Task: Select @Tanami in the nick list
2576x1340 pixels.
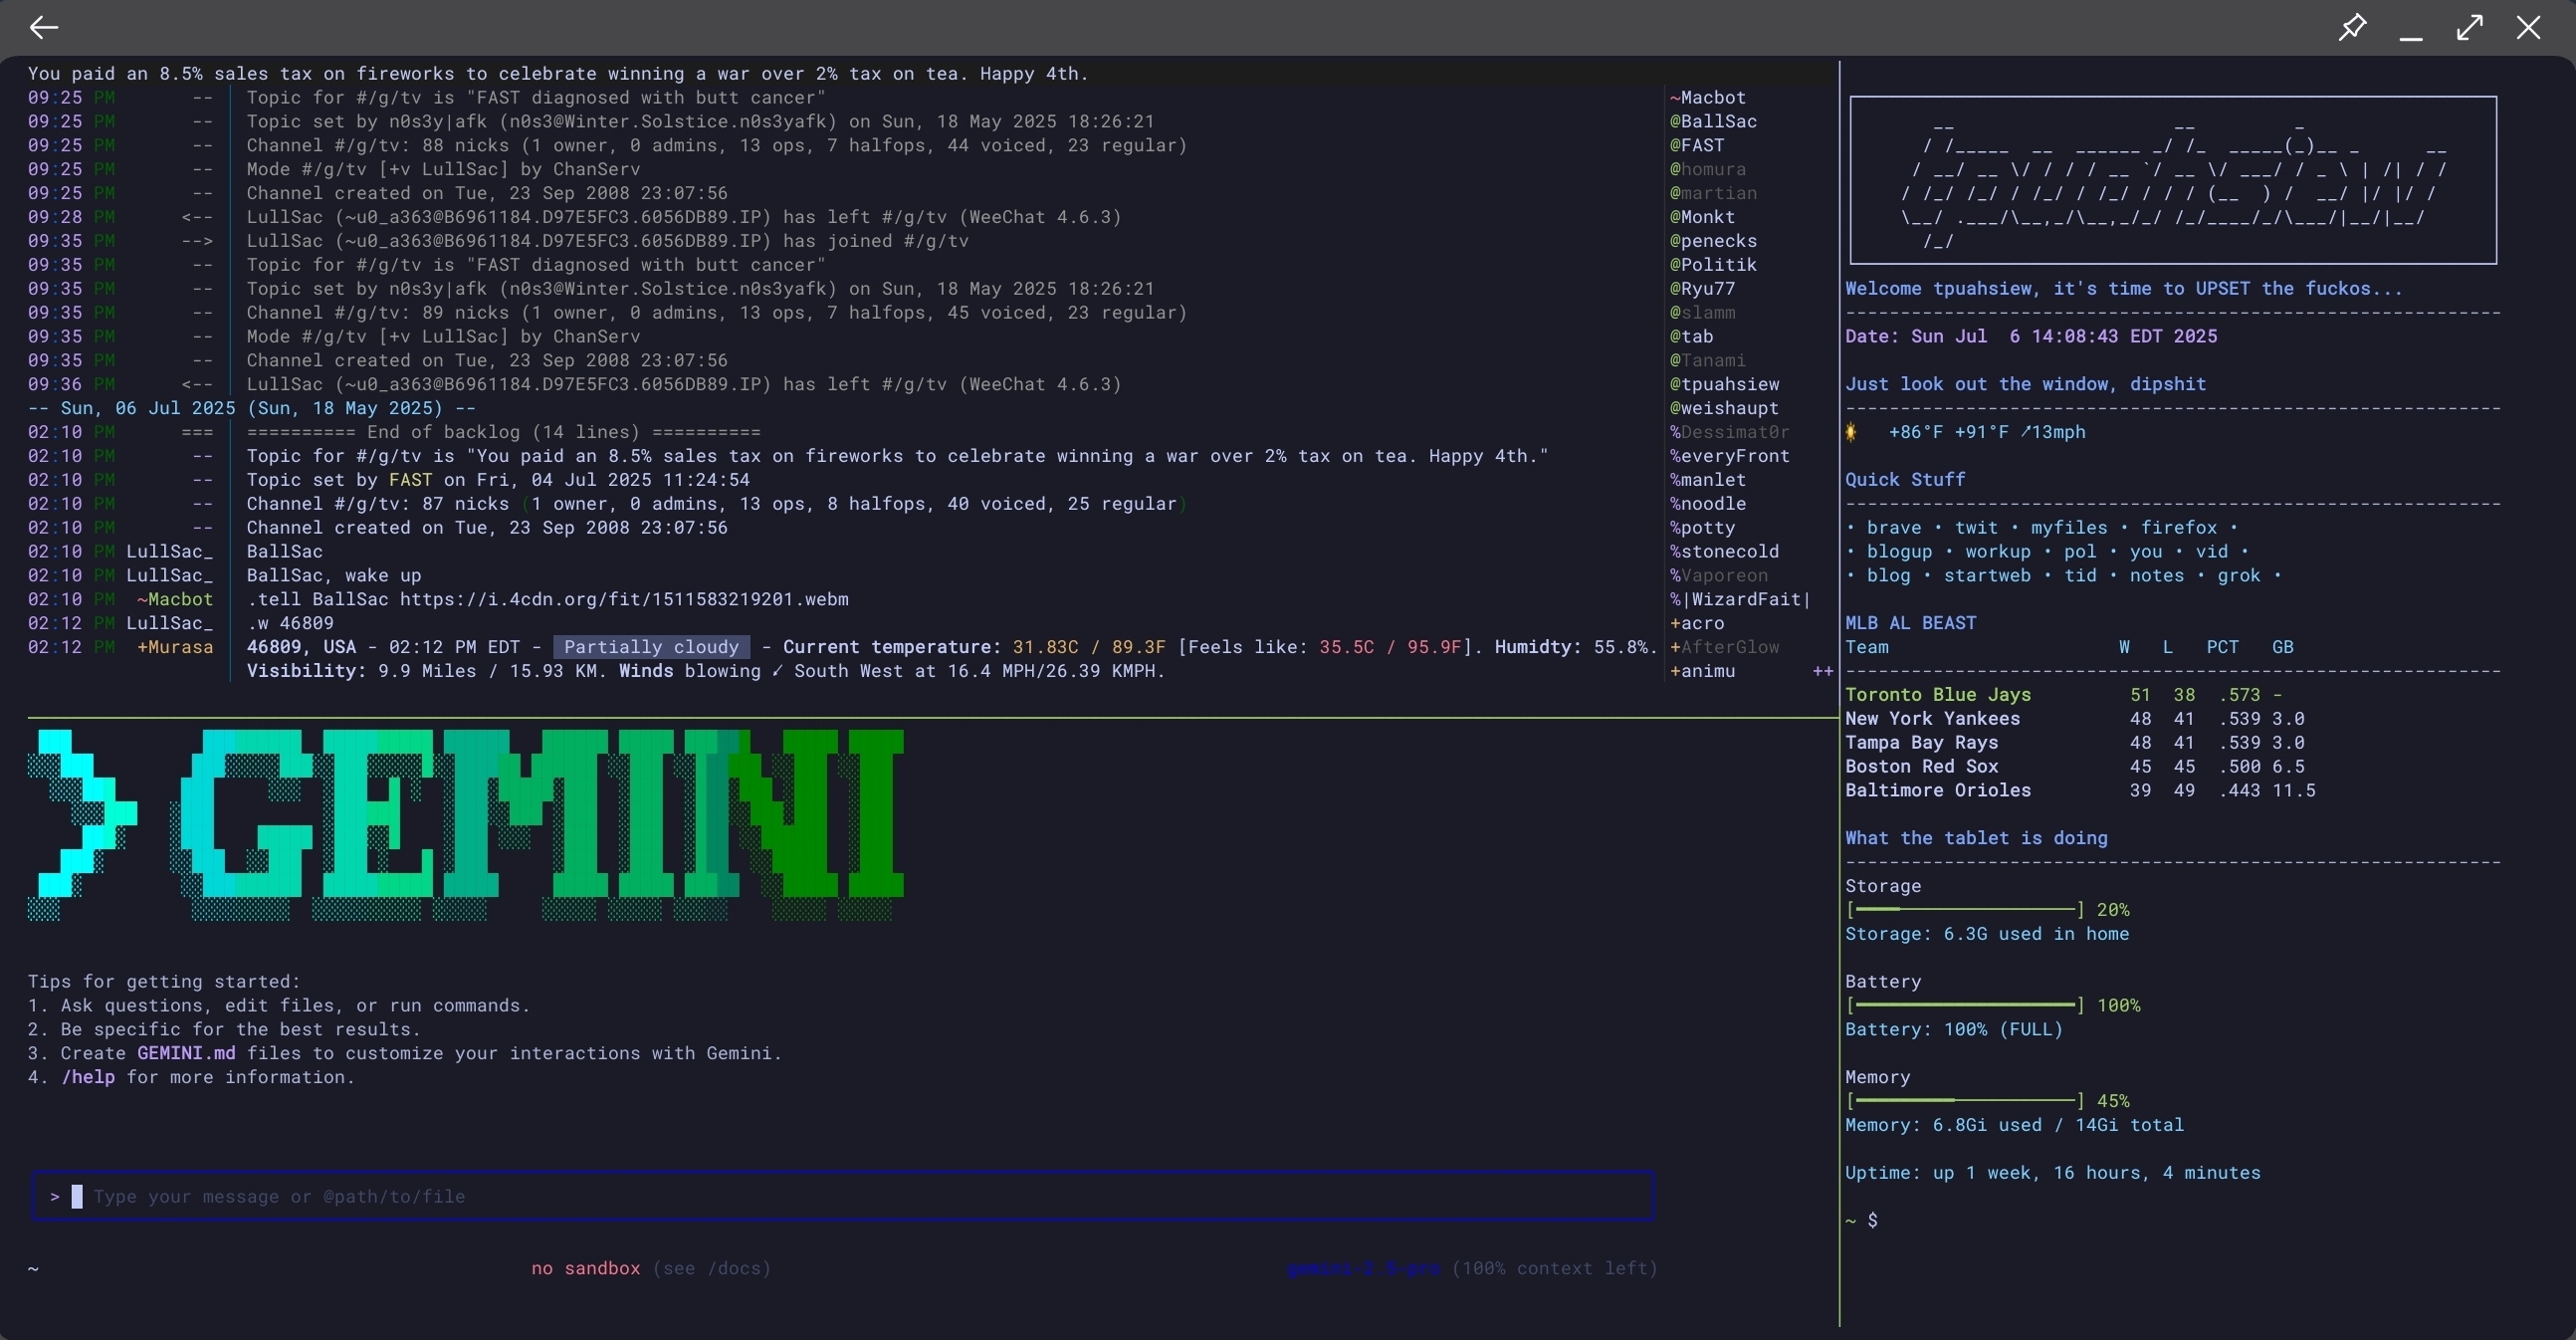Action: (1708, 361)
